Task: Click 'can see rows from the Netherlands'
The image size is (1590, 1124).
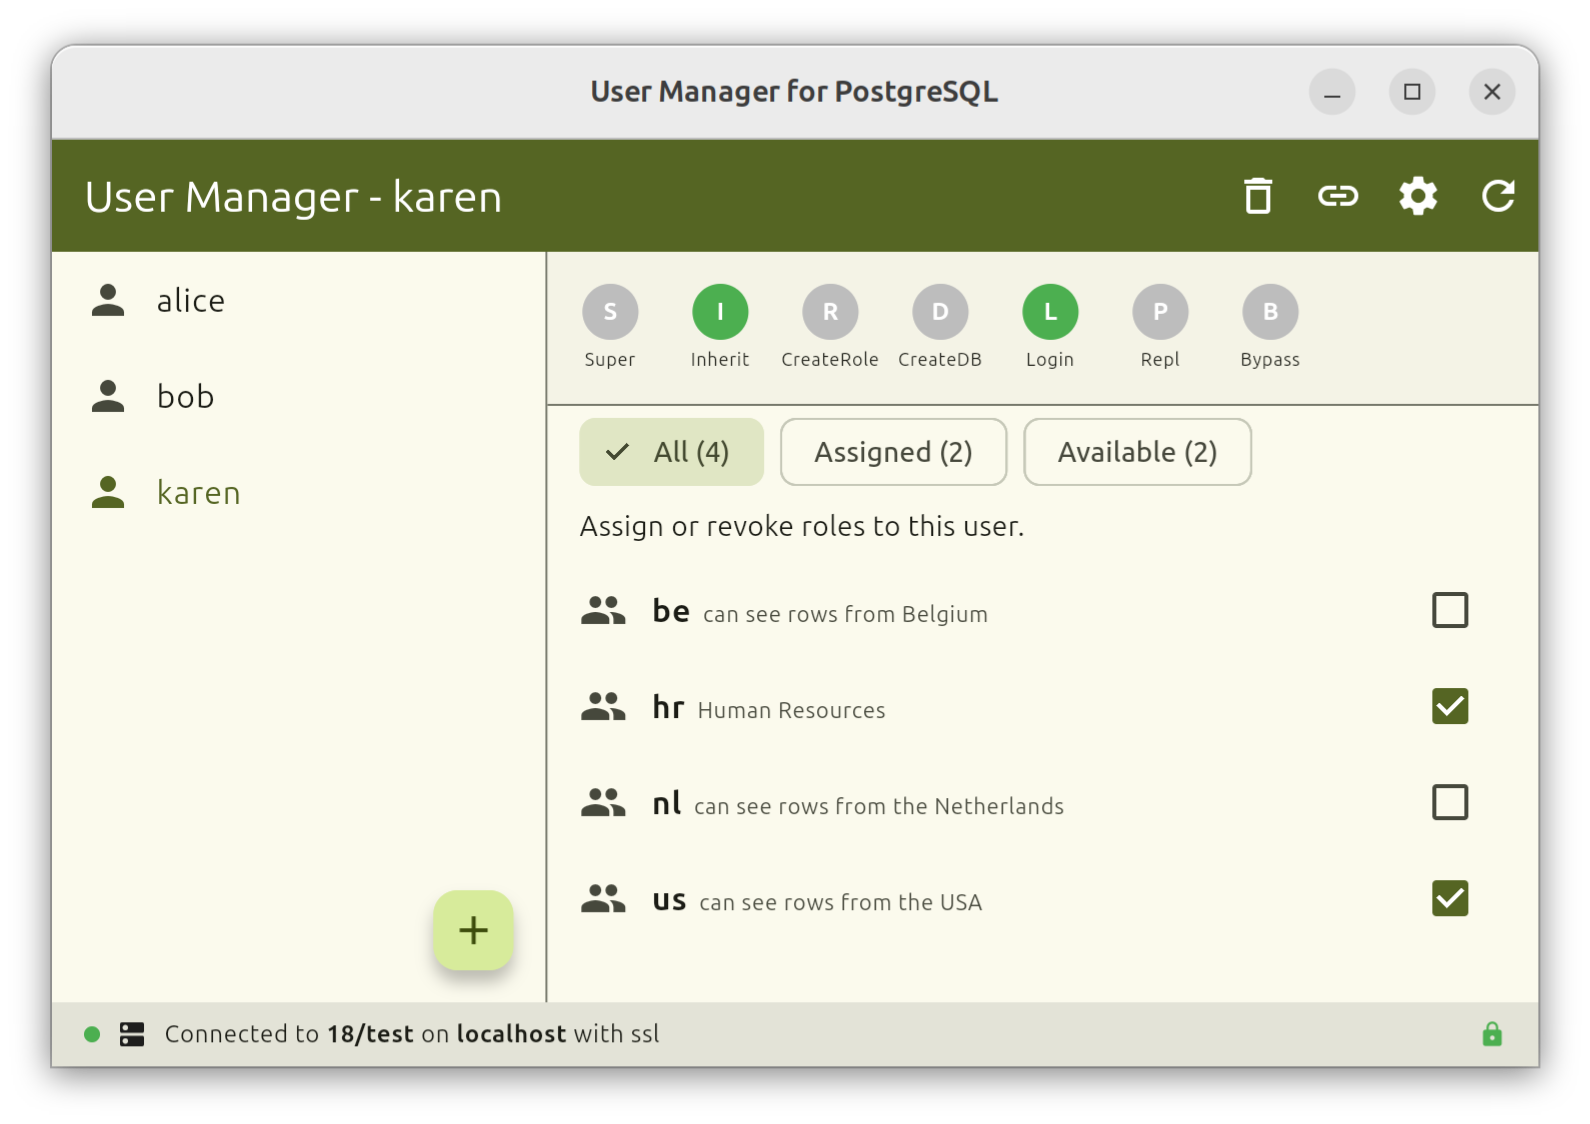Action: point(879,806)
